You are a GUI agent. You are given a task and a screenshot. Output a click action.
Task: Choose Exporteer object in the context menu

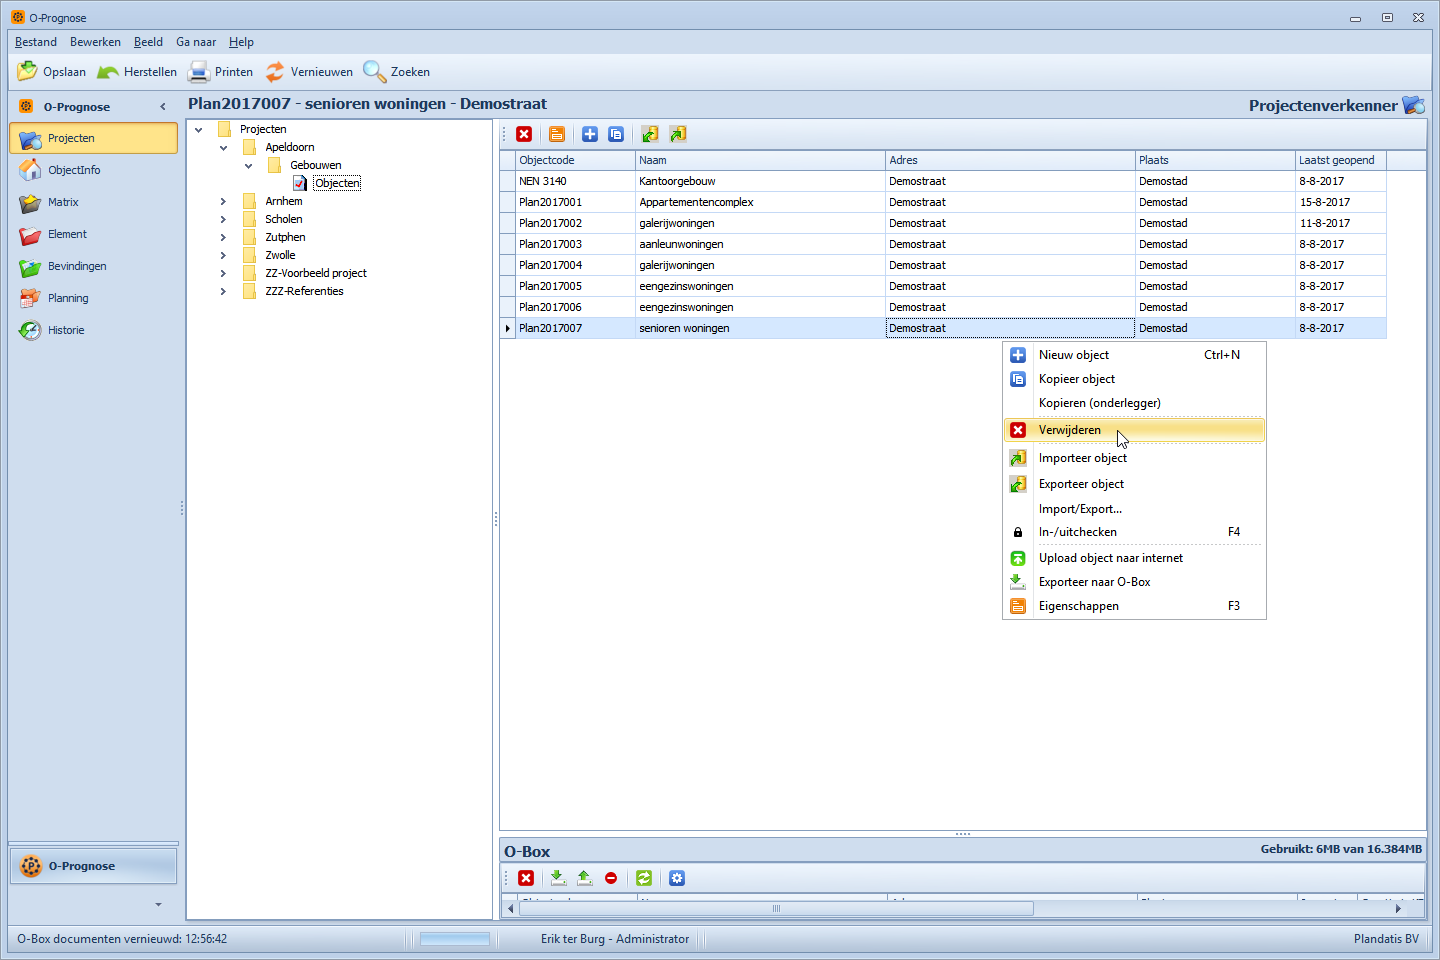pyautogui.click(x=1134, y=484)
